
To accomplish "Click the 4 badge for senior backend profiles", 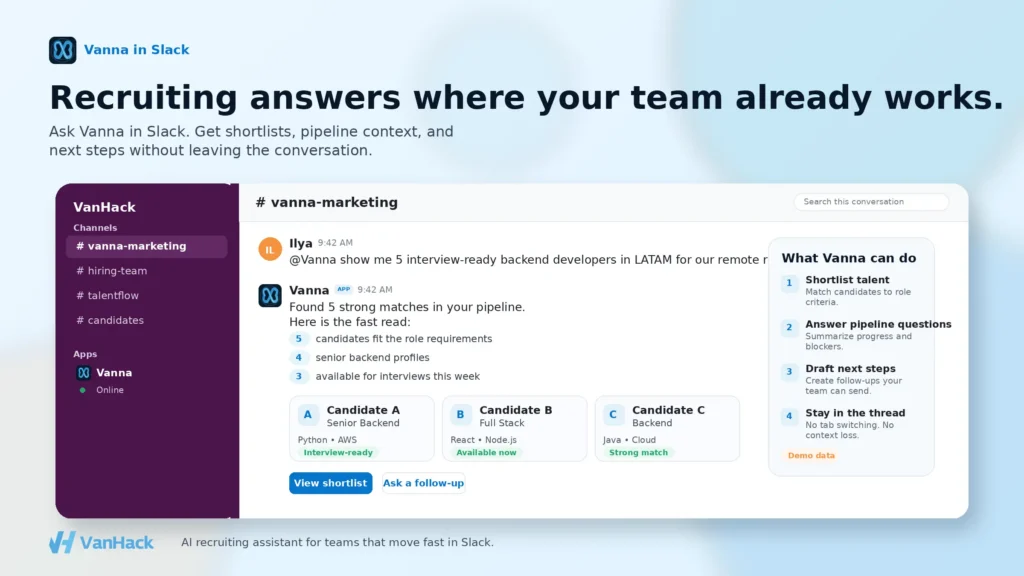I will point(298,358).
